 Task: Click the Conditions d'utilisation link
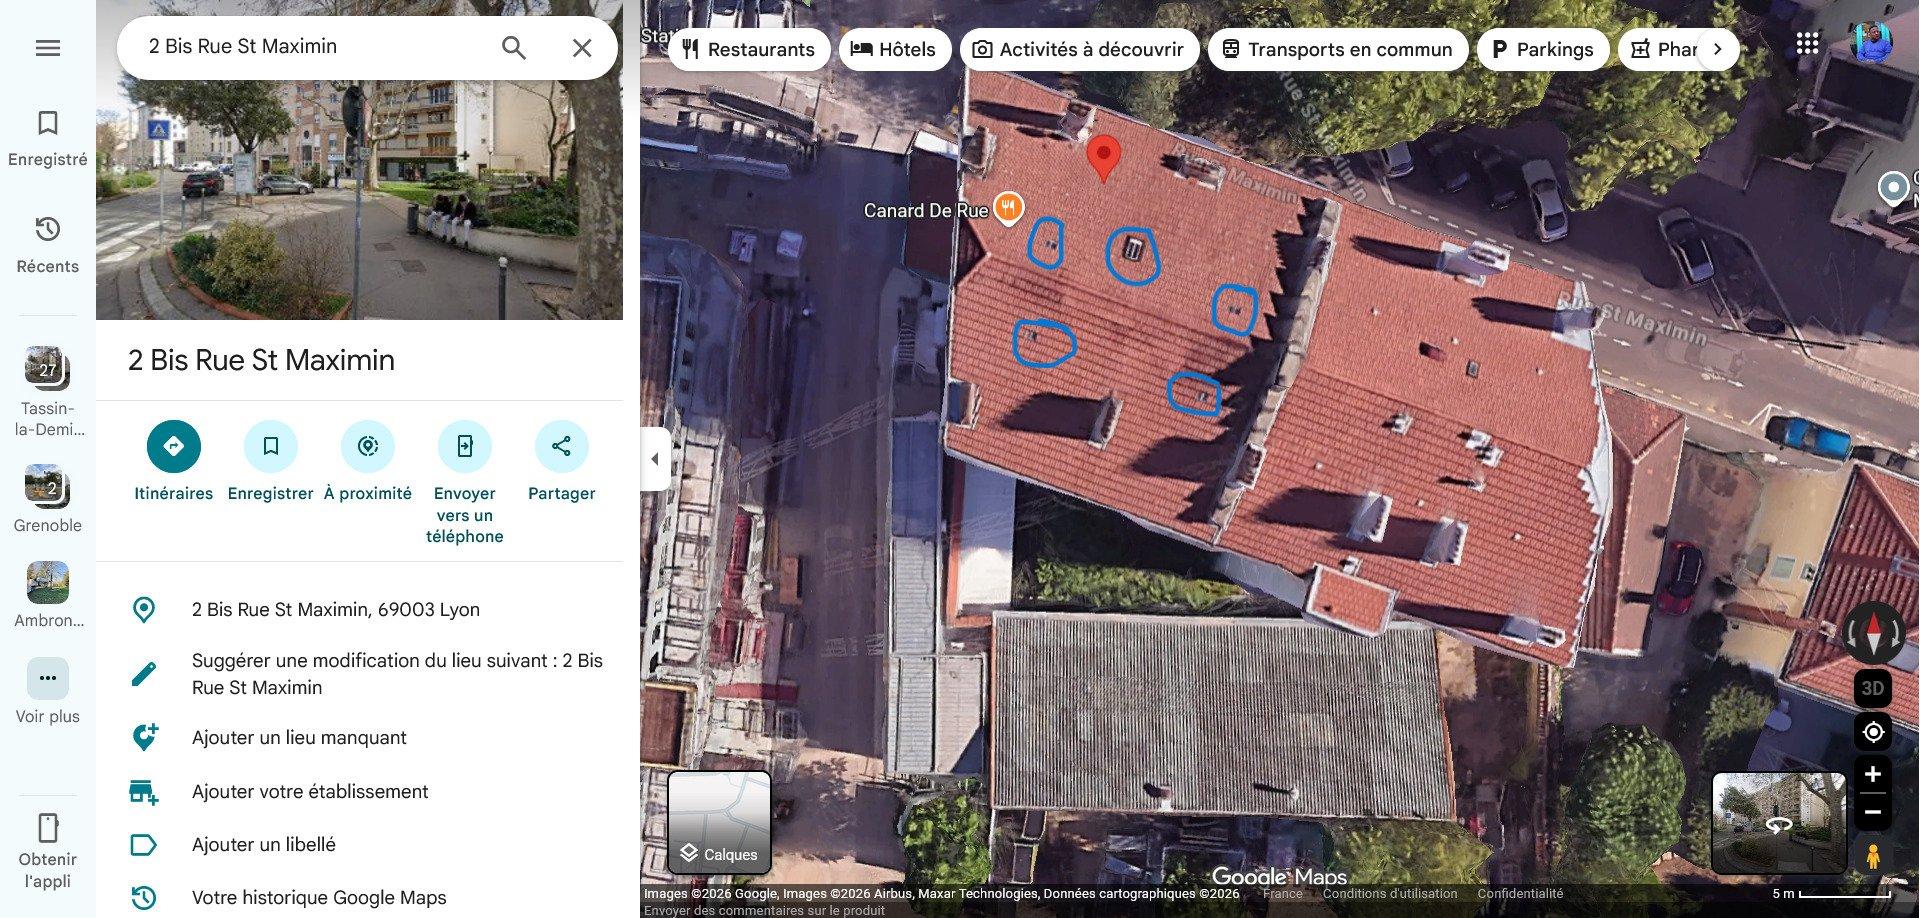point(1390,894)
